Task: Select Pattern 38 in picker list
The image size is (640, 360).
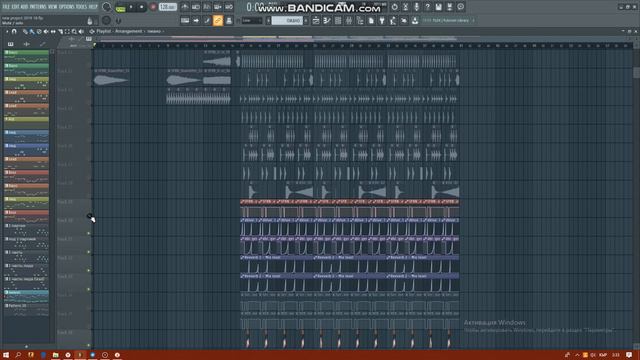Action: (x=27, y=309)
